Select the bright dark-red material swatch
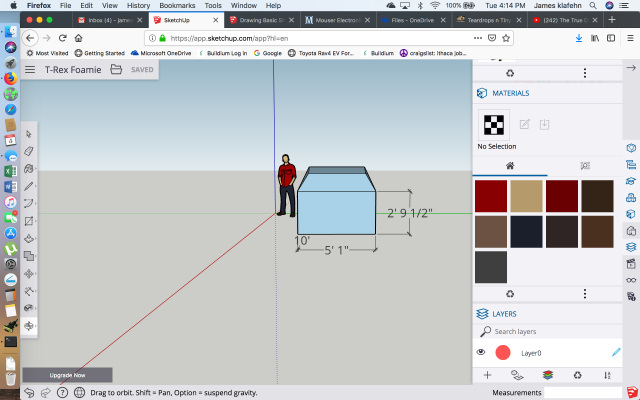 pyautogui.click(x=491, y=196)
